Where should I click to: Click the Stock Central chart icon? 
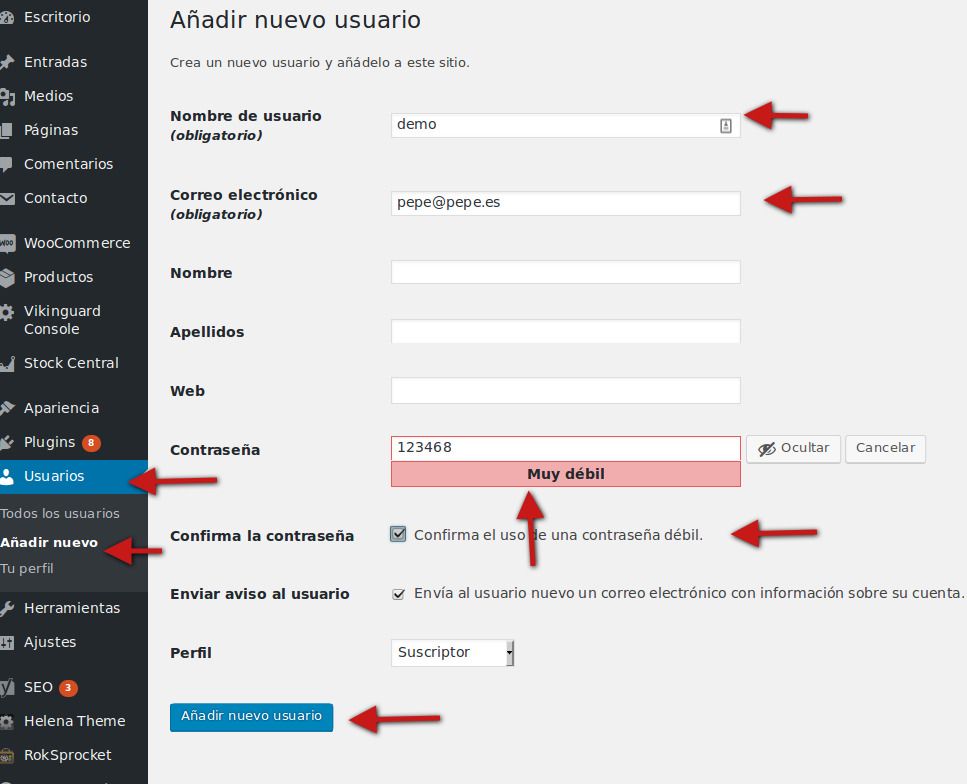click(7, 364)
